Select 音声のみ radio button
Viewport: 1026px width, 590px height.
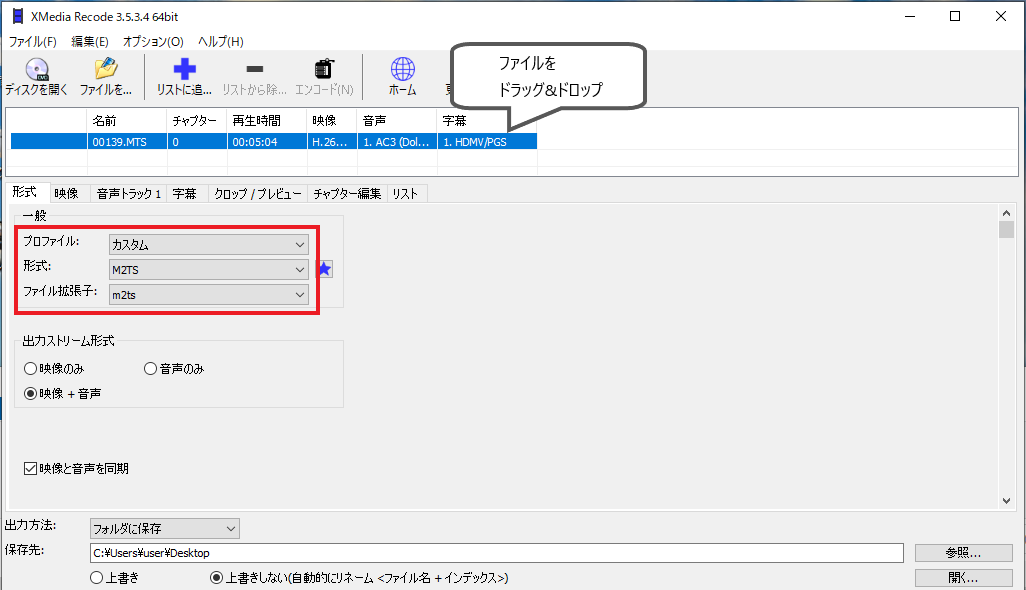[x=150, y=369]
